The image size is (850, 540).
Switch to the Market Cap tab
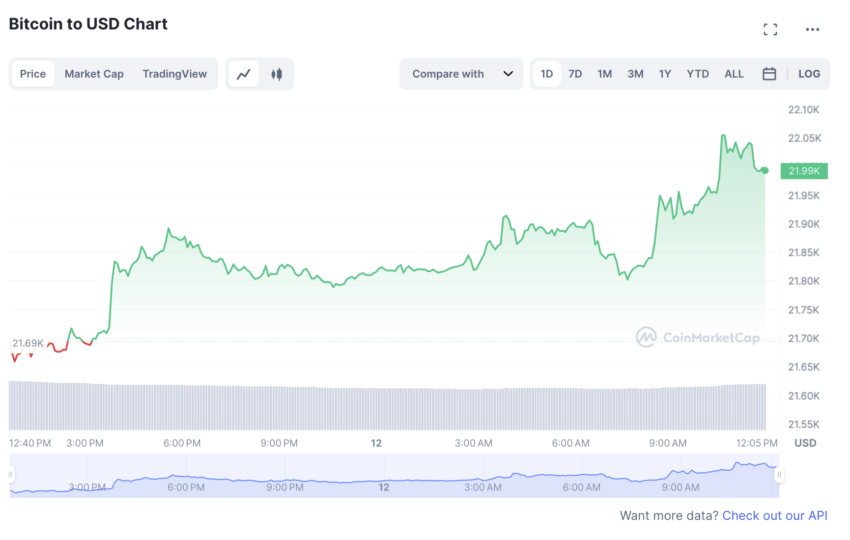coord(94,74)
